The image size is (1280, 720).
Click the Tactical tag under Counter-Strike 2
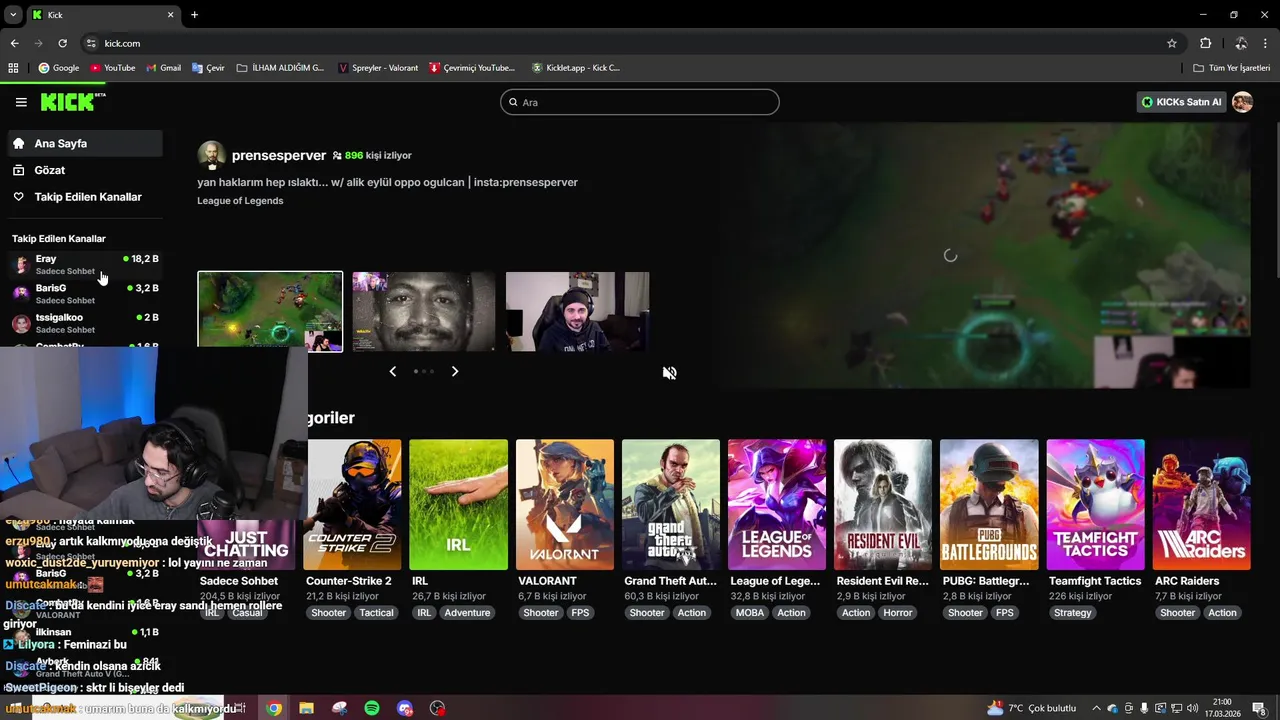377,613
